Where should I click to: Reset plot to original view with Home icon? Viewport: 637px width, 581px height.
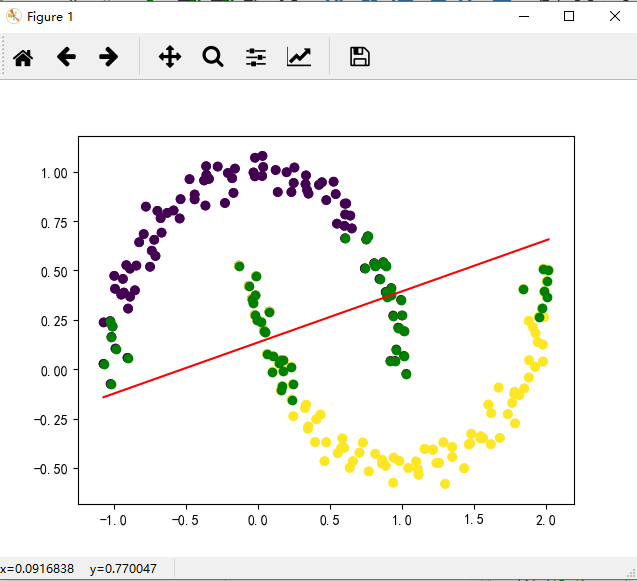[x=23, y=57]
